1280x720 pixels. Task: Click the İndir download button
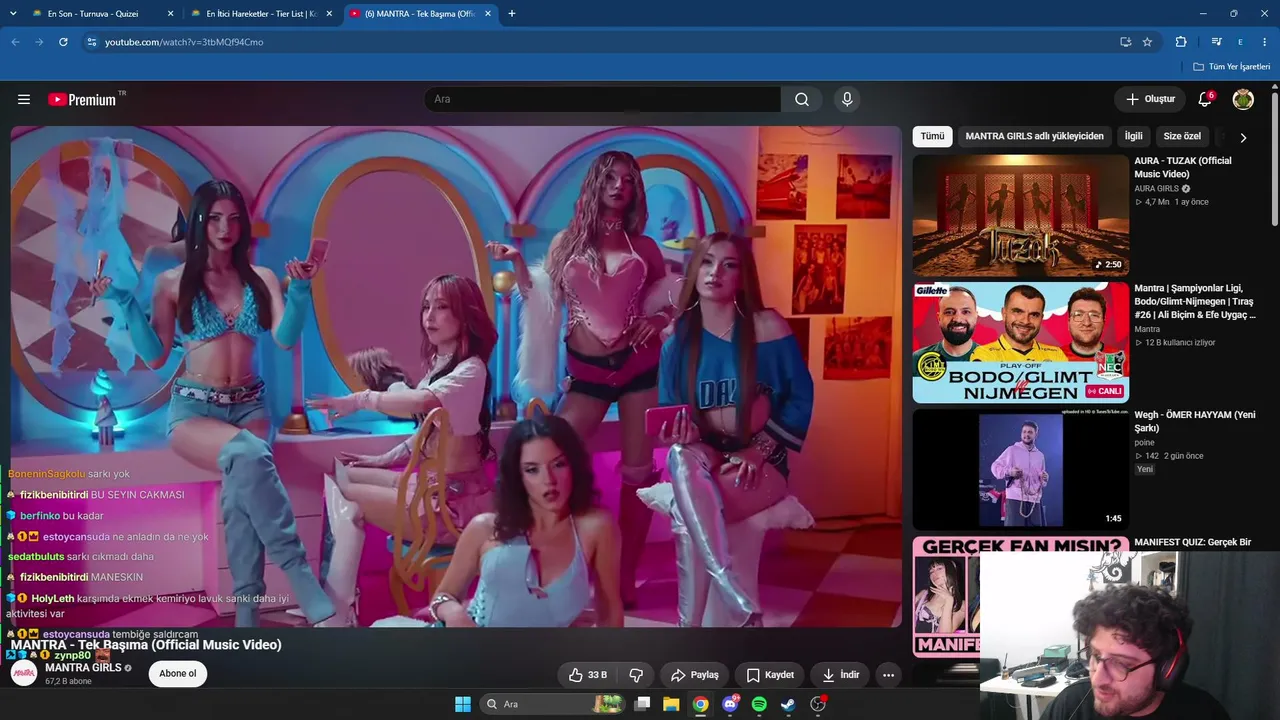[x=840, y=675]
